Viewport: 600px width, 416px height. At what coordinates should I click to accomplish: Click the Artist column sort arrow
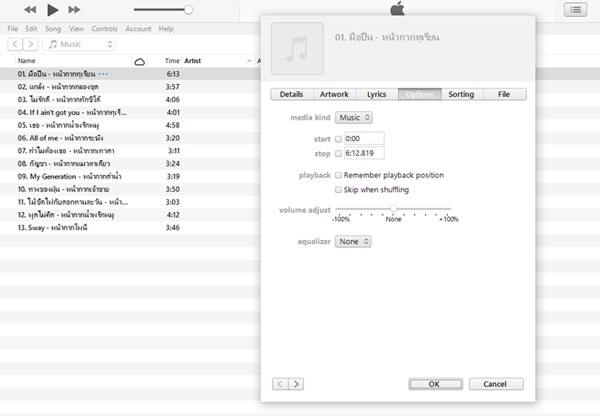click(x=249, y=61)
